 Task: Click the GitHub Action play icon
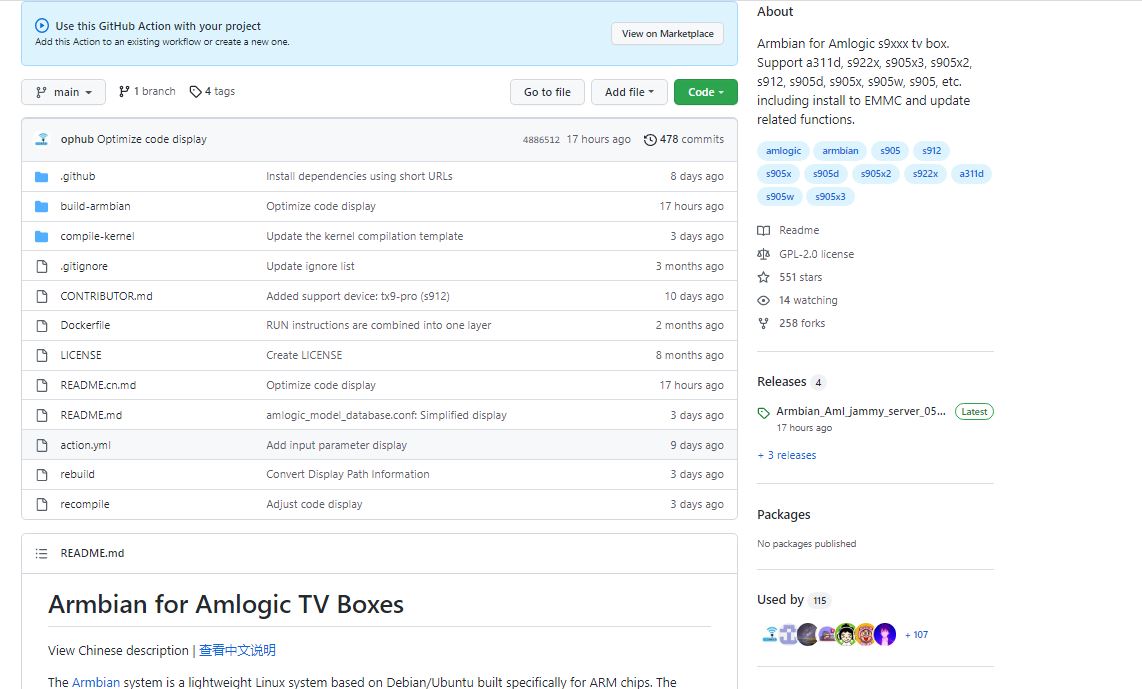pos(42,25)
